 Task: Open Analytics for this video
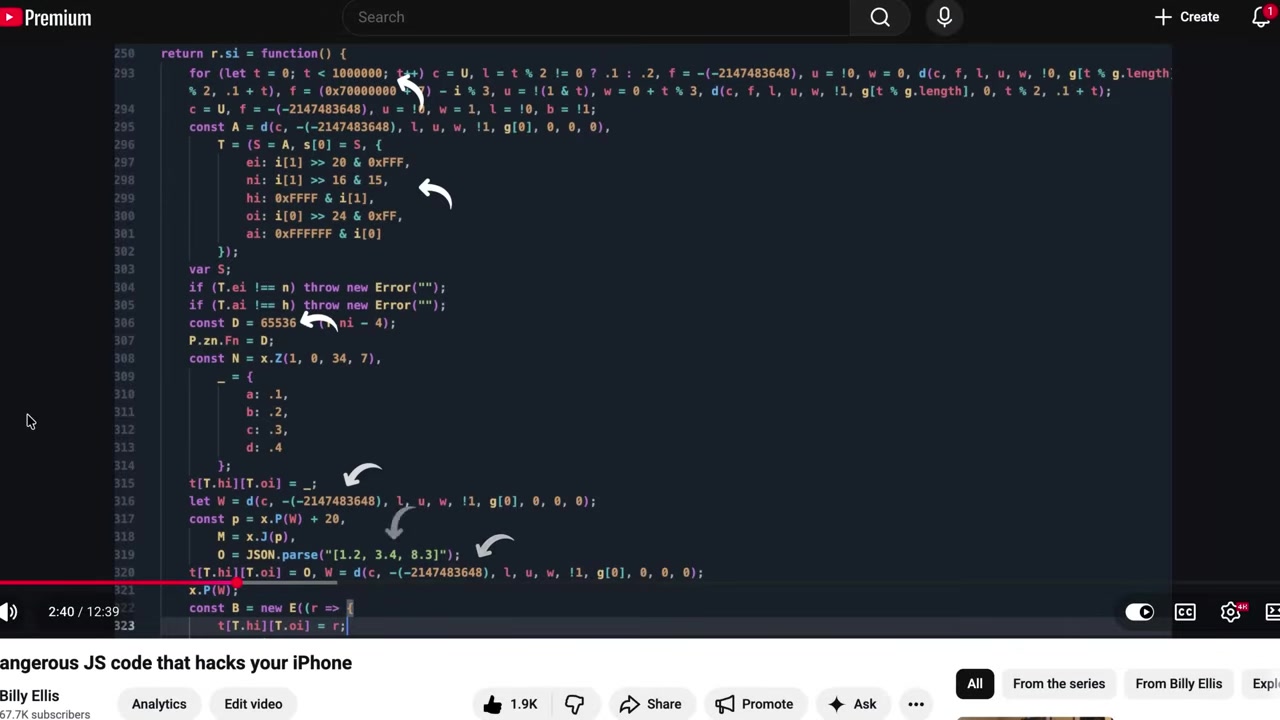[159, 704]
